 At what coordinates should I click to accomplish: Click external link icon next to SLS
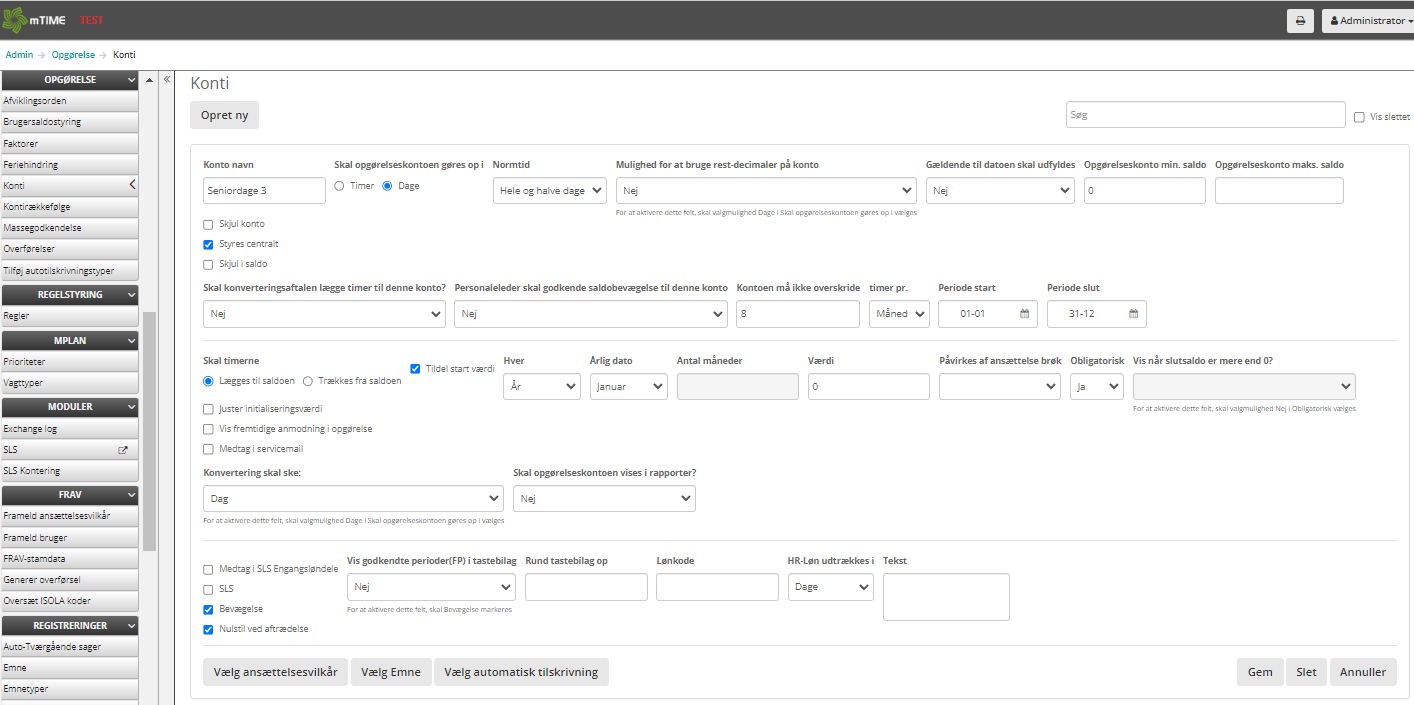click(x=123, y=450)
